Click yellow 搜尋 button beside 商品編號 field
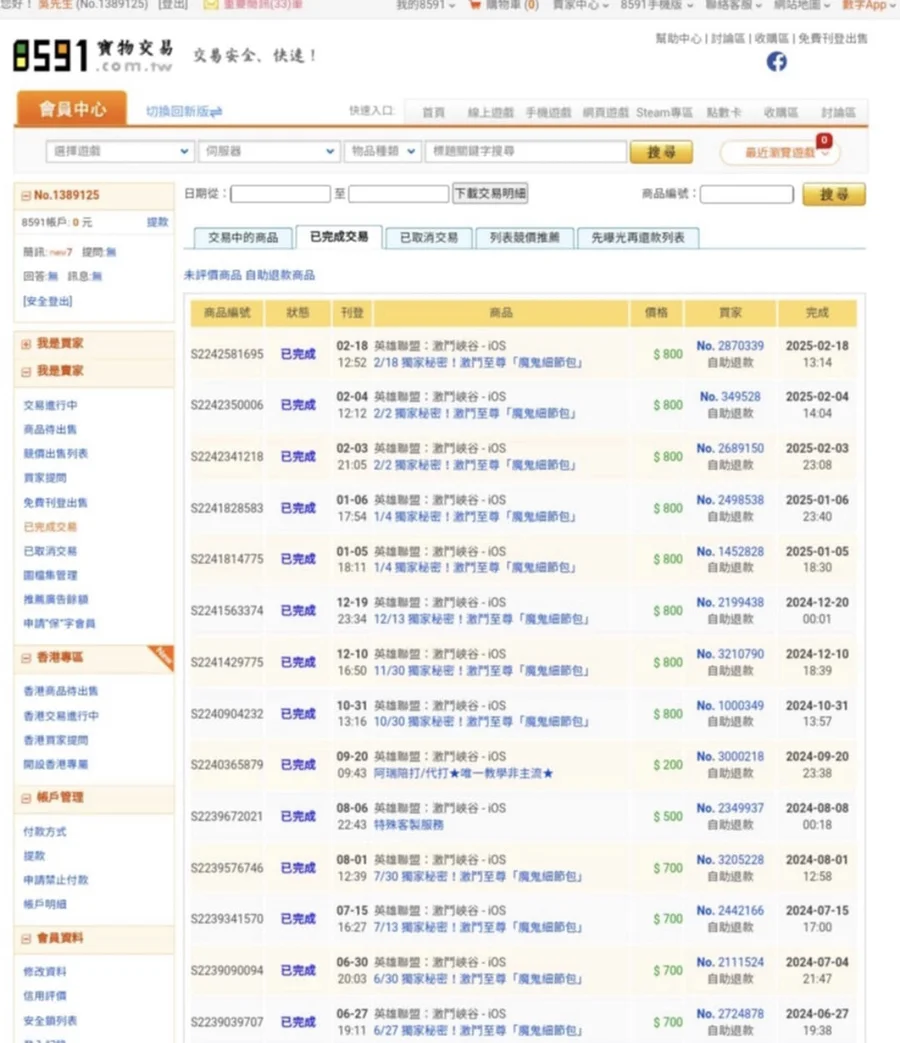This screenshot has height=1043, width=900. click(x=833, y=195)
